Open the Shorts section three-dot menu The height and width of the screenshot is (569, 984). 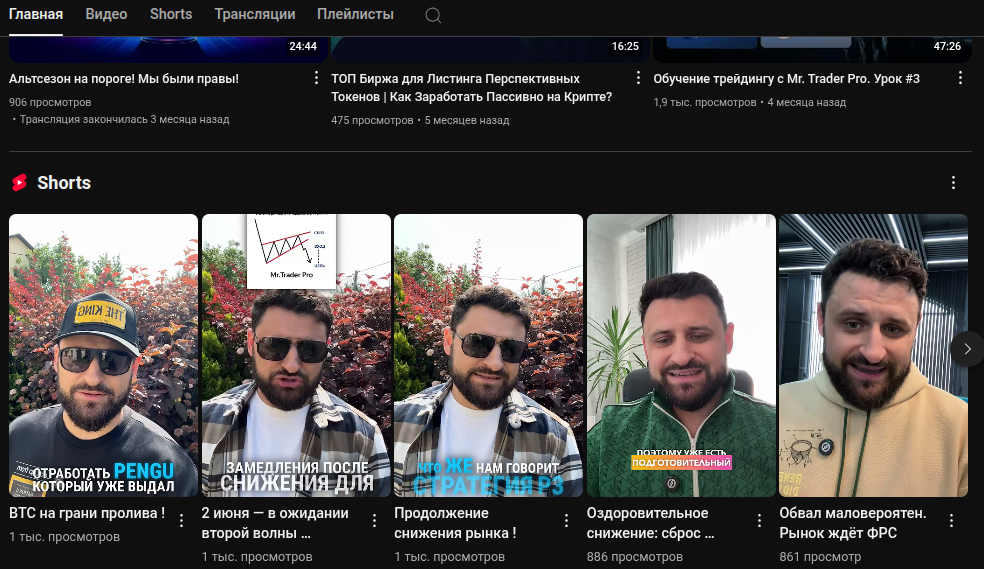[x=953, y=183]
